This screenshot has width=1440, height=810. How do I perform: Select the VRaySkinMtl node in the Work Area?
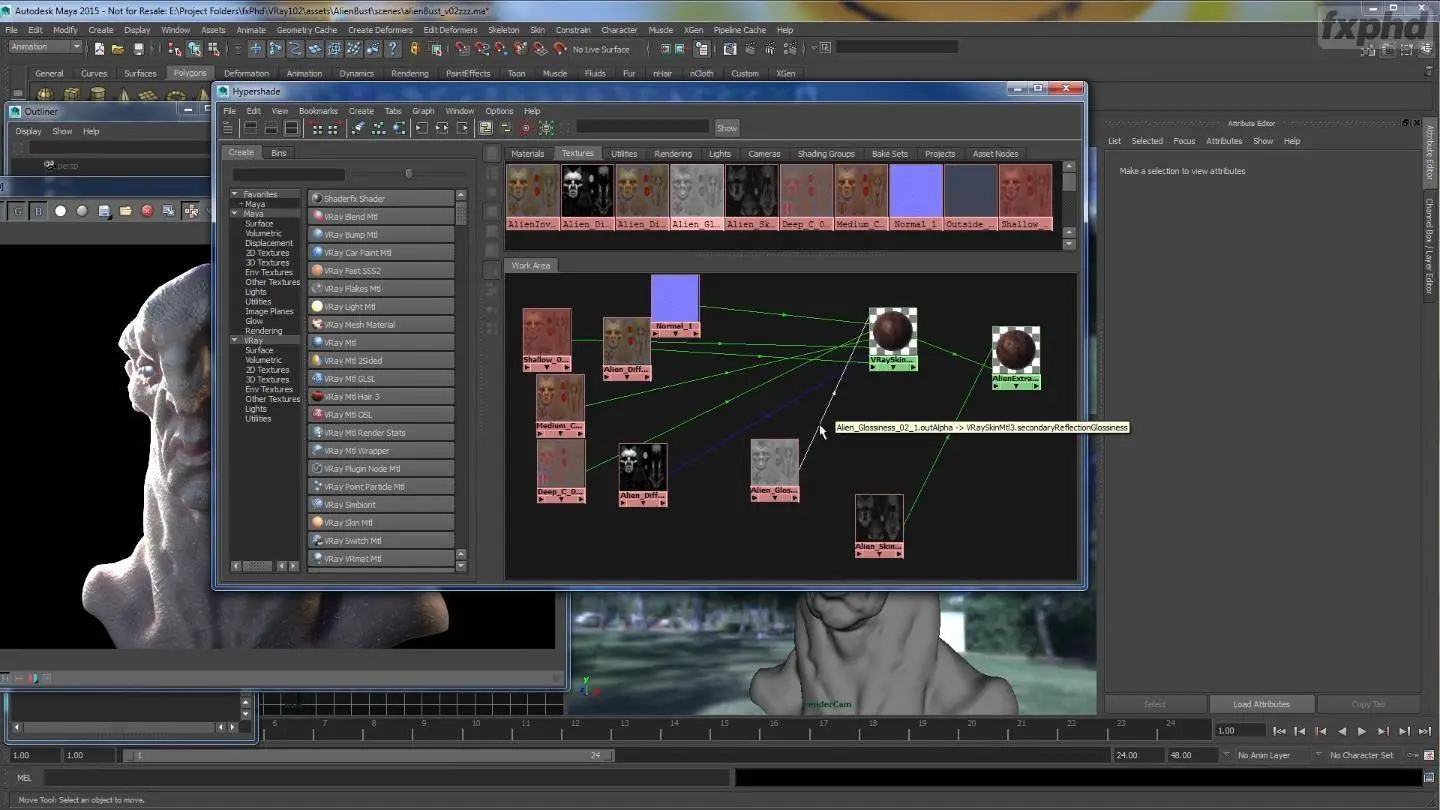click(893, 339)
